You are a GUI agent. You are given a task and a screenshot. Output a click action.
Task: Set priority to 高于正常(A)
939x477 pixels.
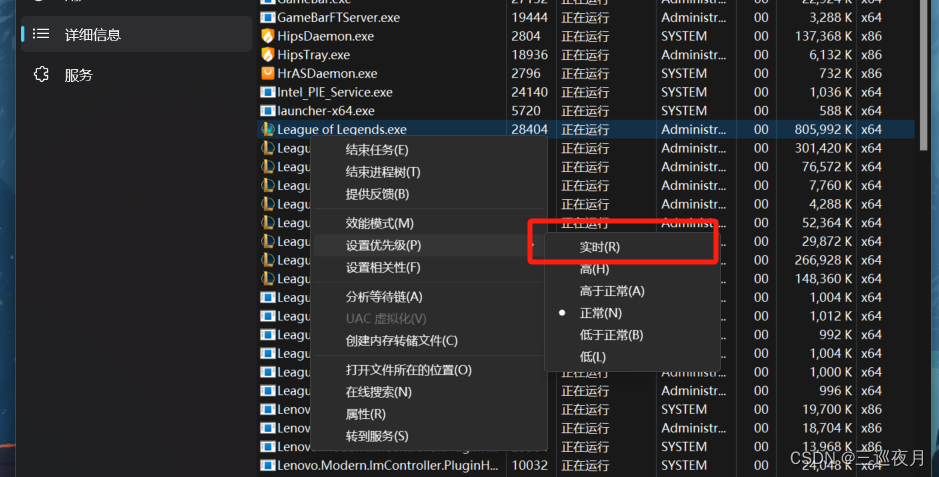click(x=631, y=291)
